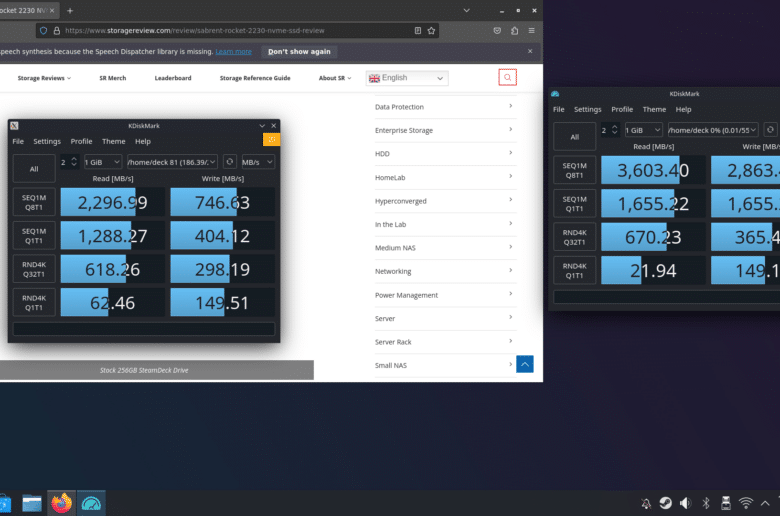Click the Firefox address bar URL

[195, 30]
